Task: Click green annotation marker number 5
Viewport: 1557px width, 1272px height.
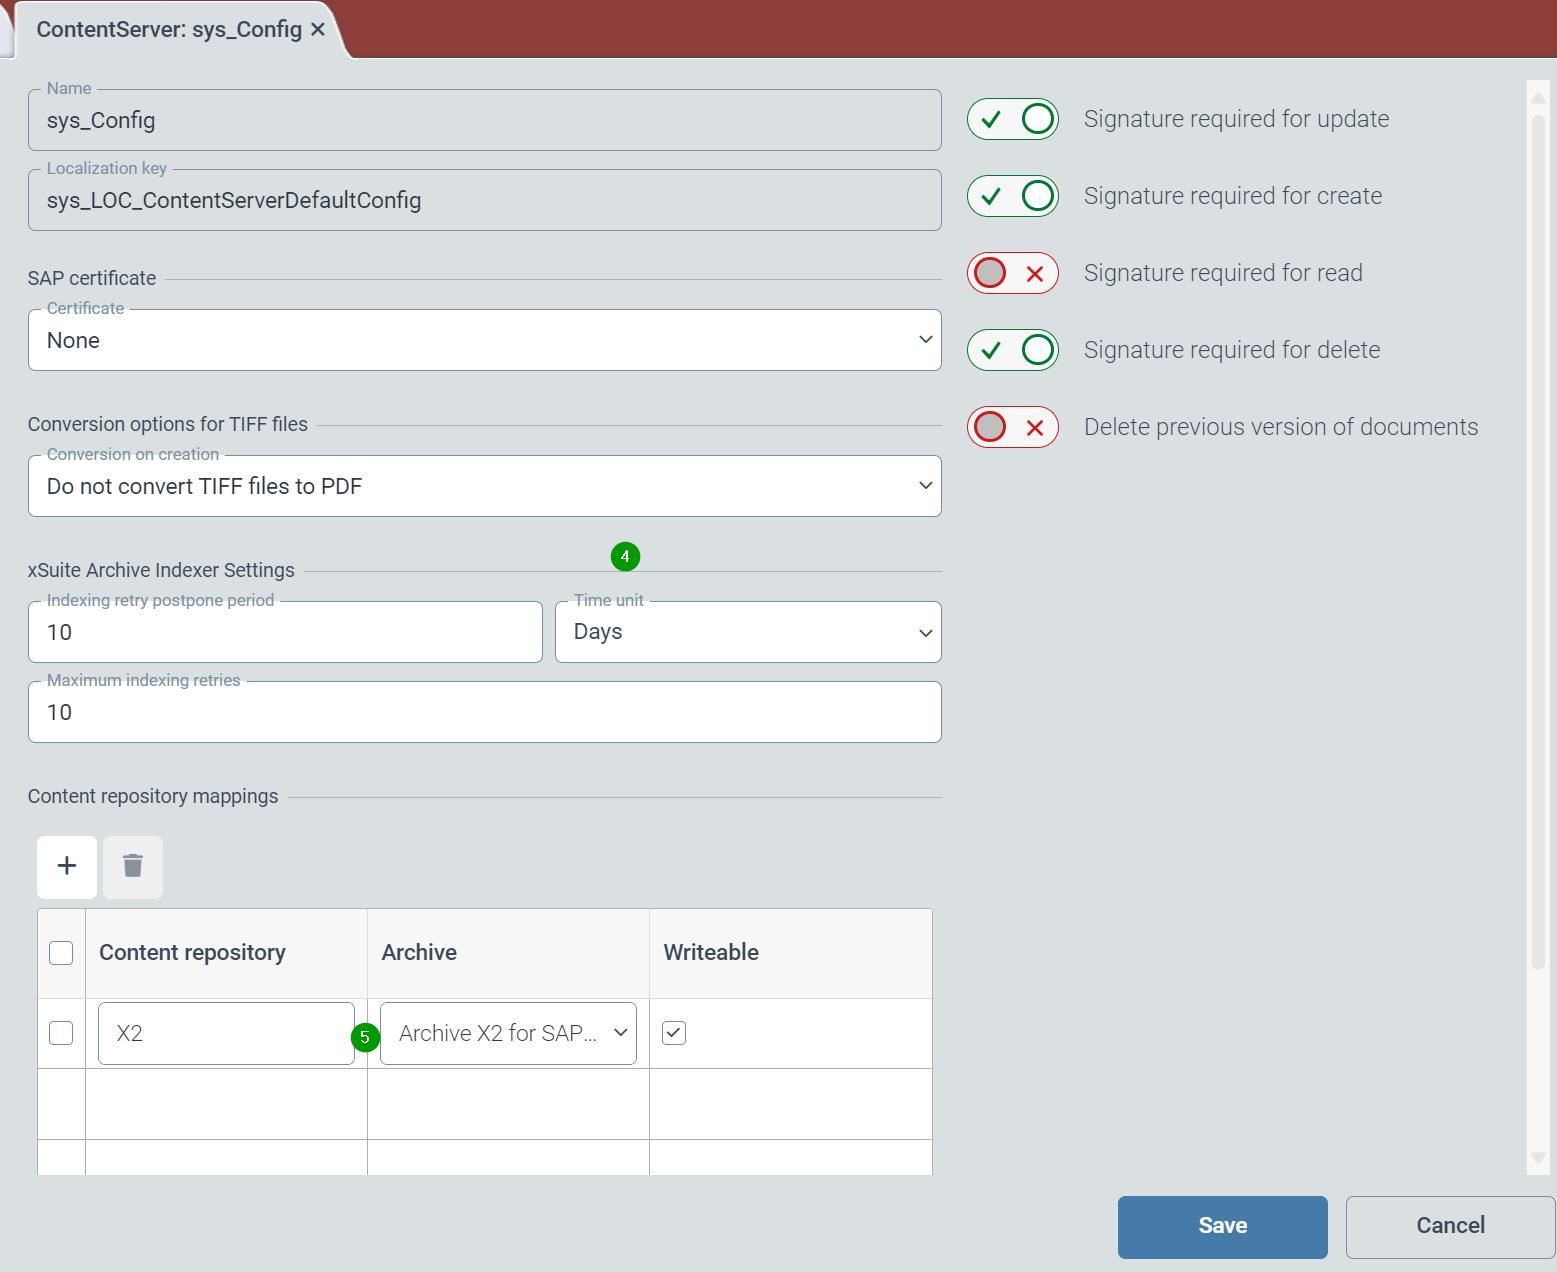Action: click(x=365, y=1037)
